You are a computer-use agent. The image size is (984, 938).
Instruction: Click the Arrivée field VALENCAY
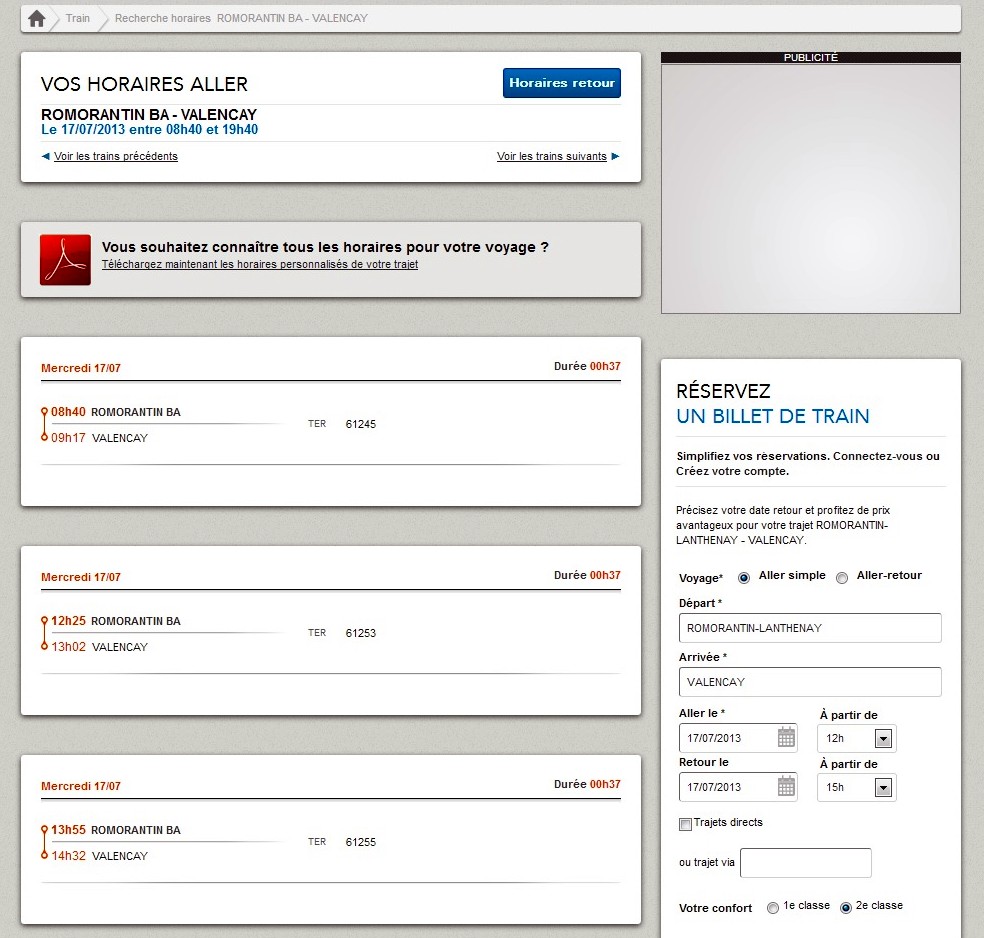[x=810, y=682]
